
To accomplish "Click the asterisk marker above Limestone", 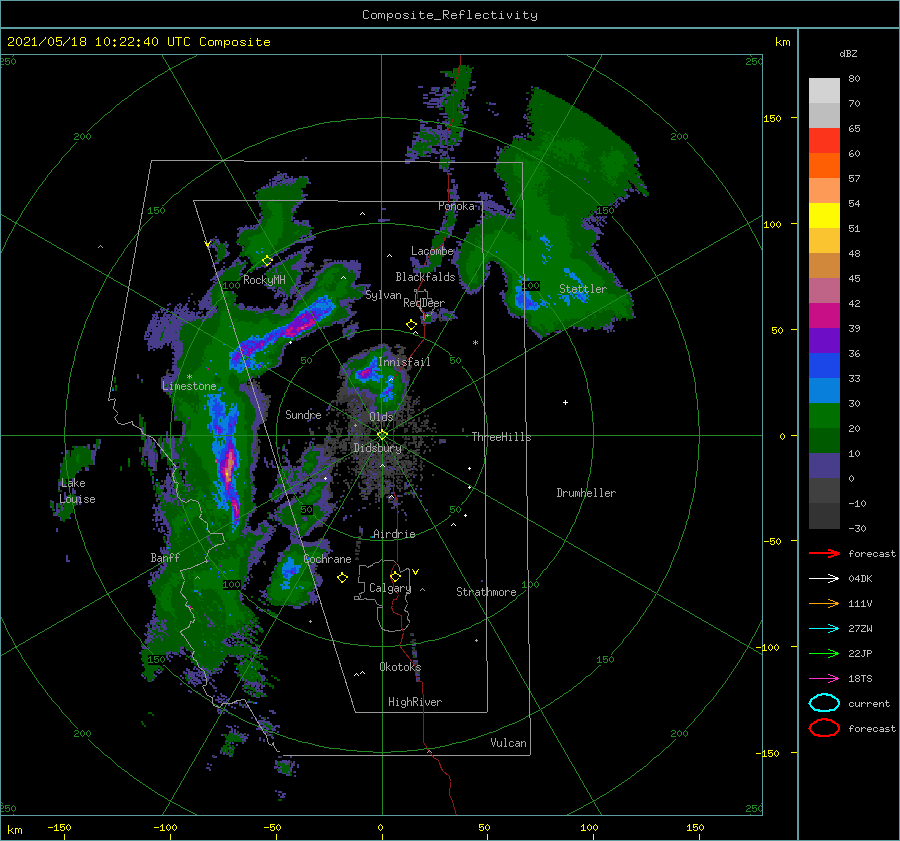I will [x=189, y=377].
